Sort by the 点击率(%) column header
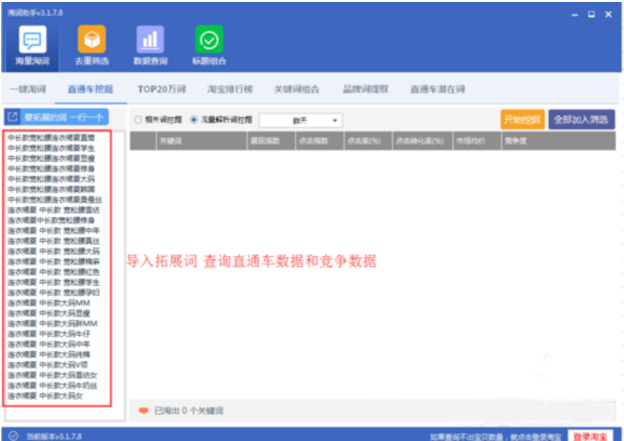624x441 pixels. [368, 141]
